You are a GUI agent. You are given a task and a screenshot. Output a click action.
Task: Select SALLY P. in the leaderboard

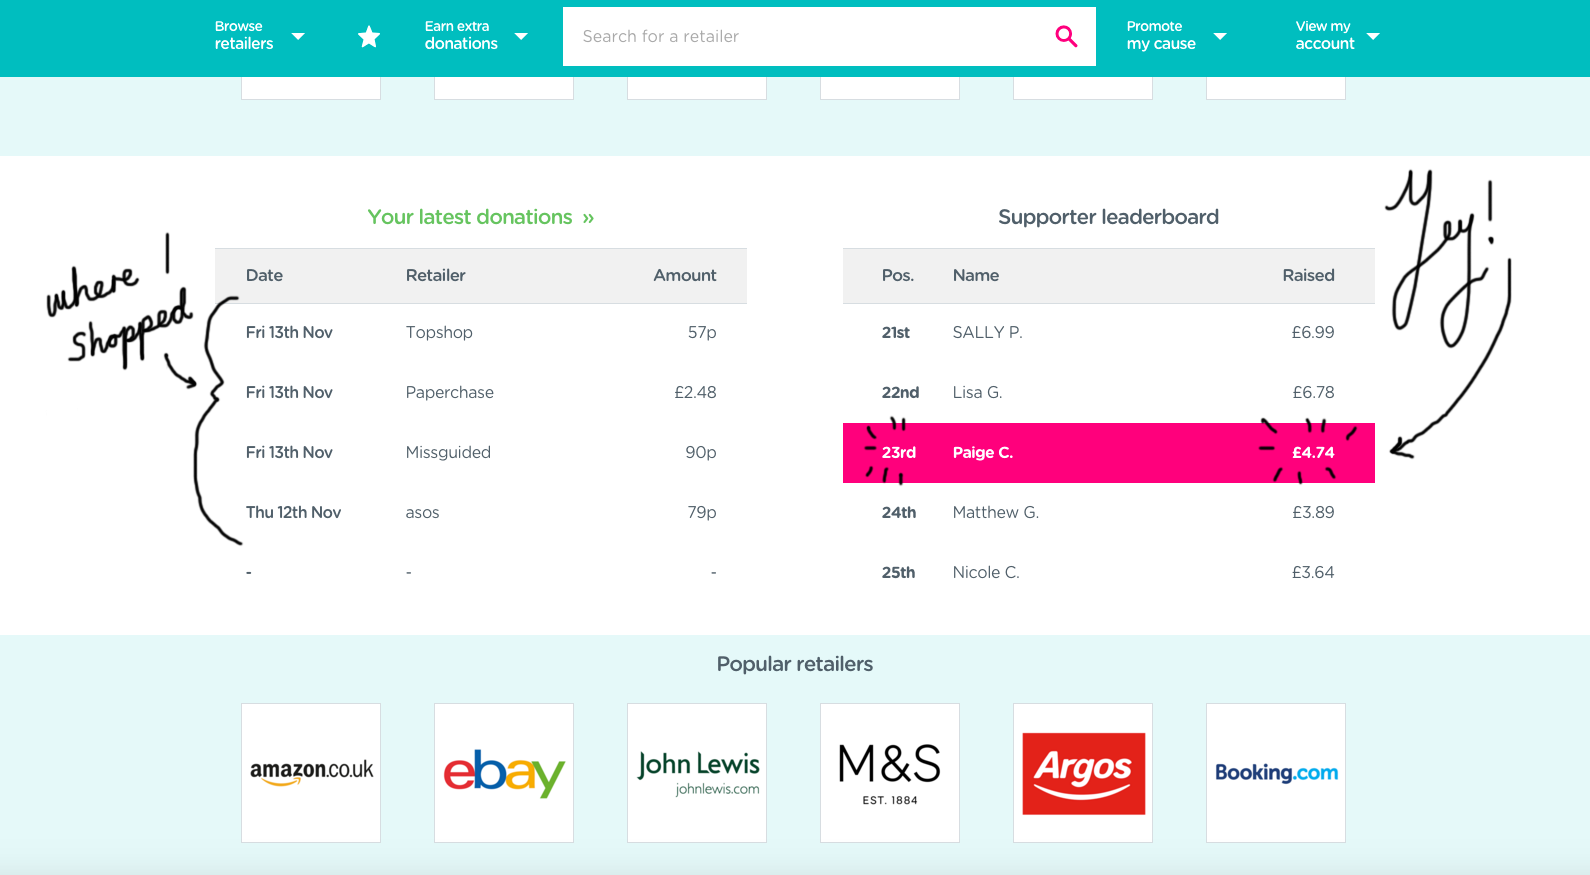coord(987,332)
